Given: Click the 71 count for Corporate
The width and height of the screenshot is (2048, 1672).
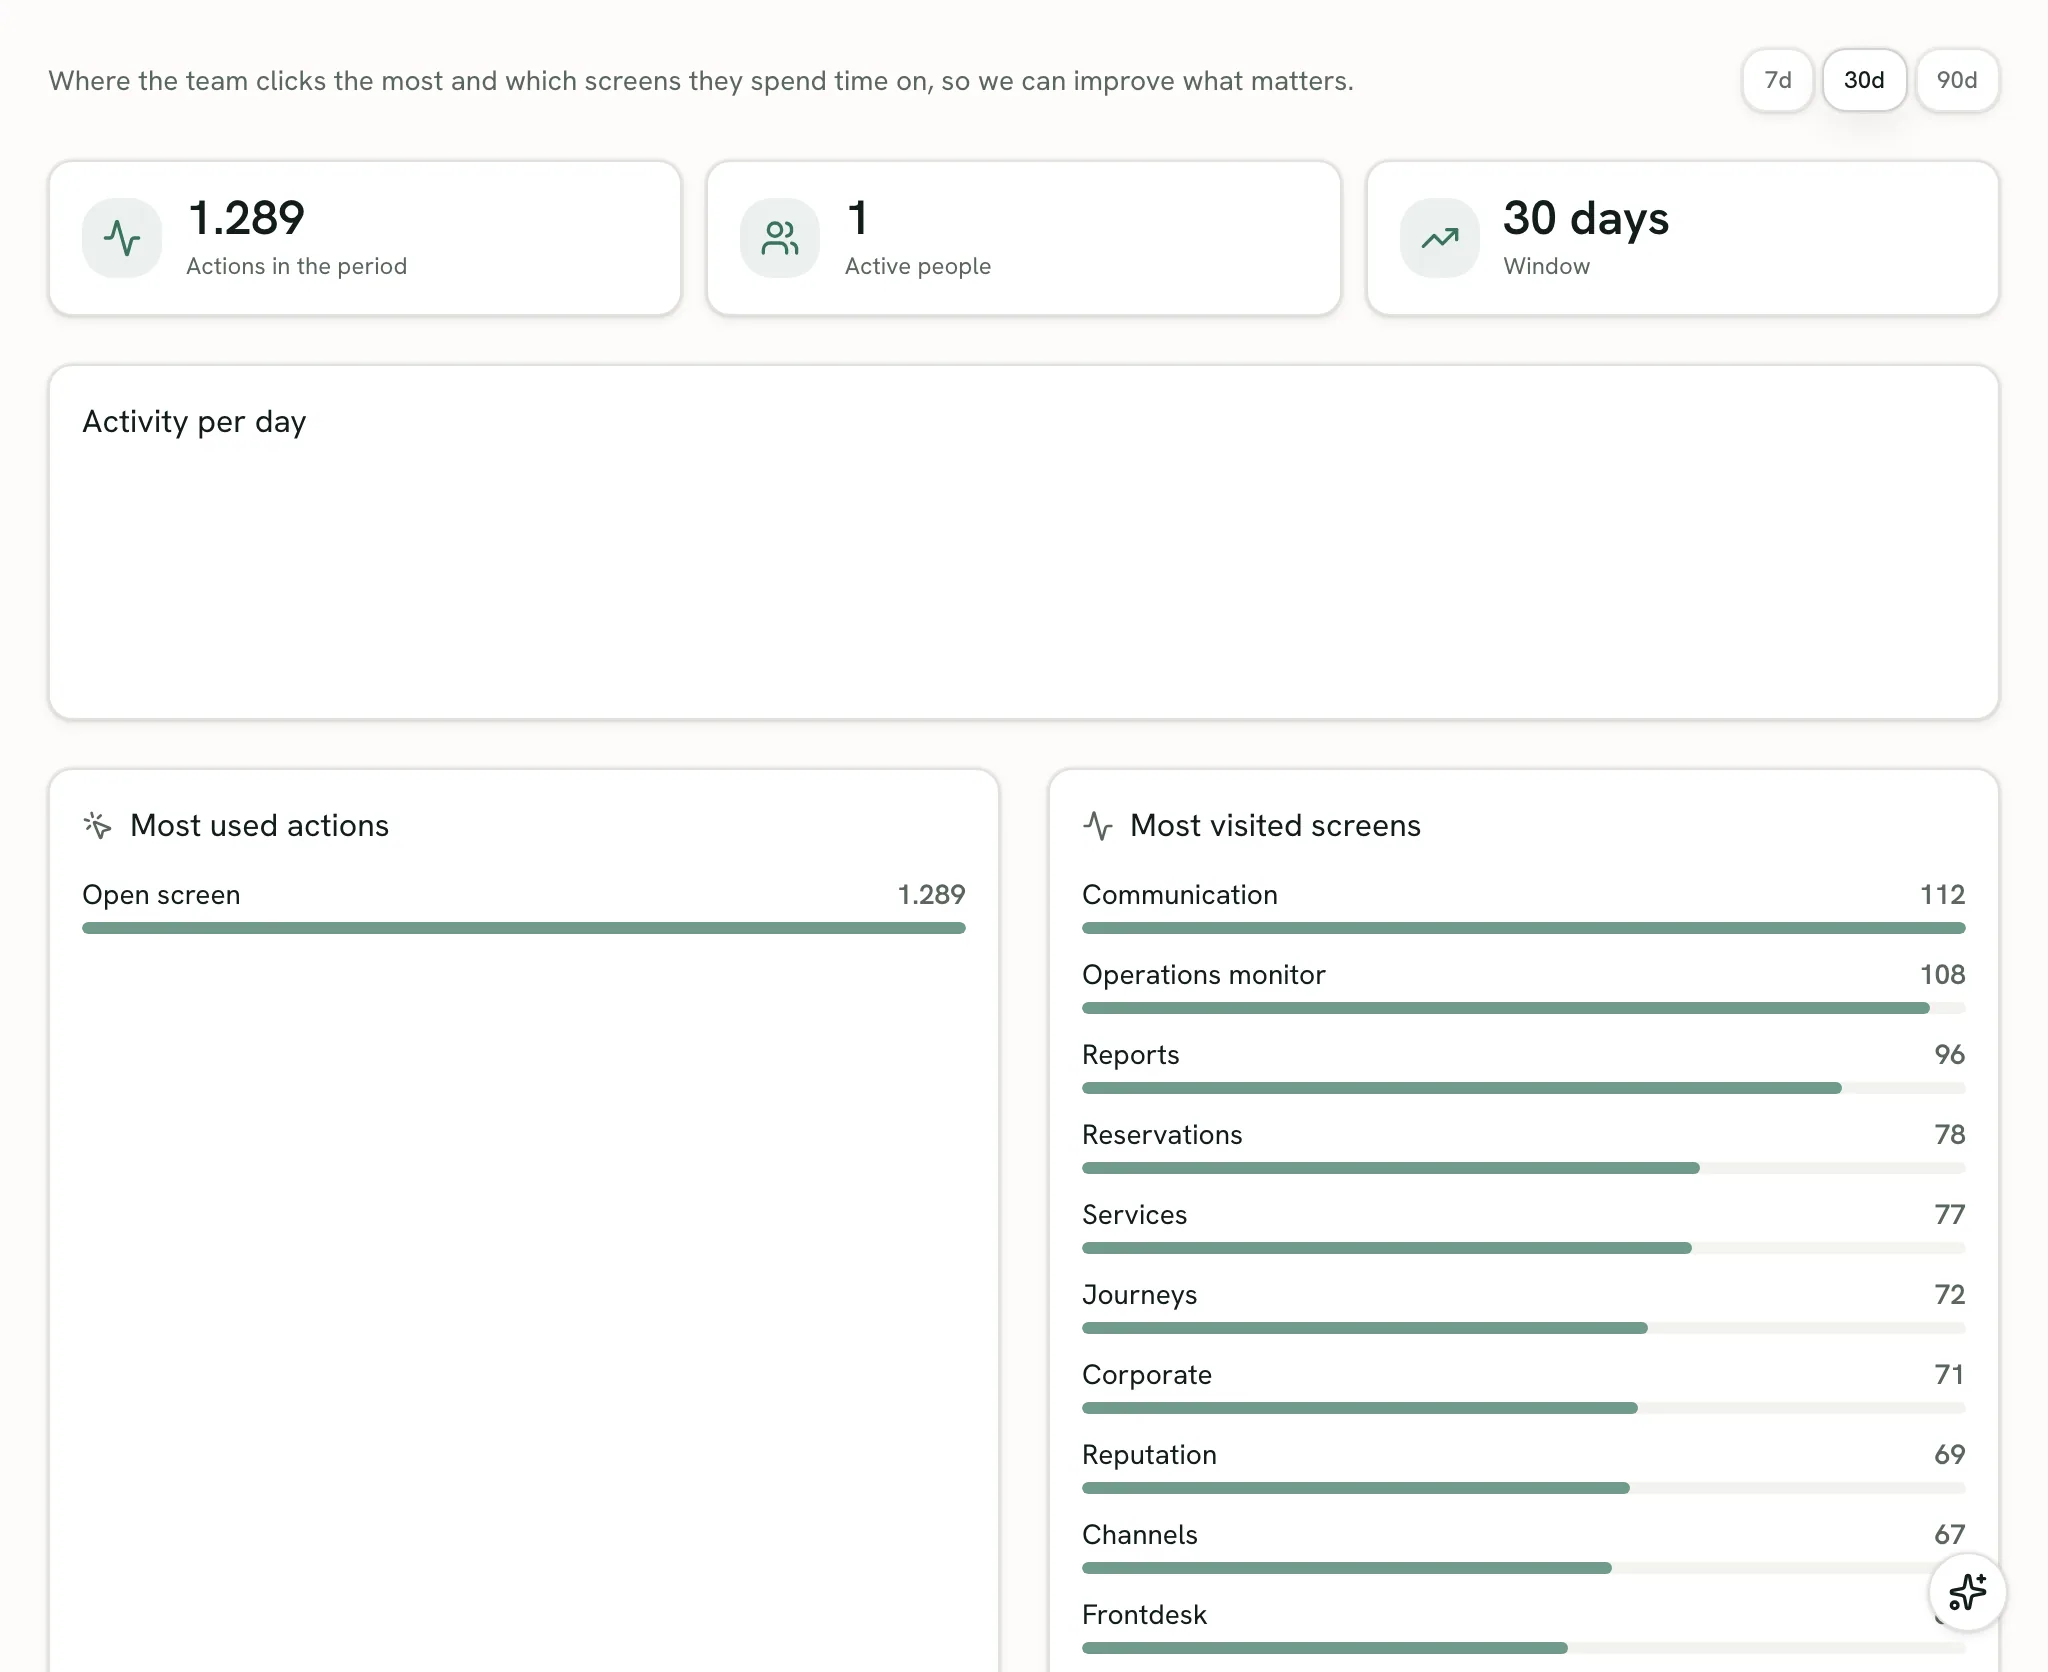Looking at the screenshot, I should (x=1949, y=1375).
